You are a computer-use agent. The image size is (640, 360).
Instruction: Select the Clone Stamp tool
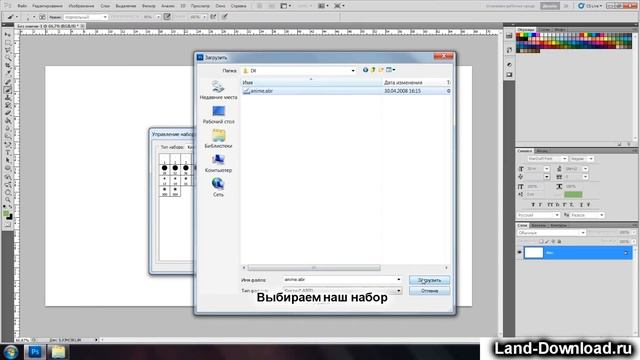pyautogui.click(x=8, y=98)
